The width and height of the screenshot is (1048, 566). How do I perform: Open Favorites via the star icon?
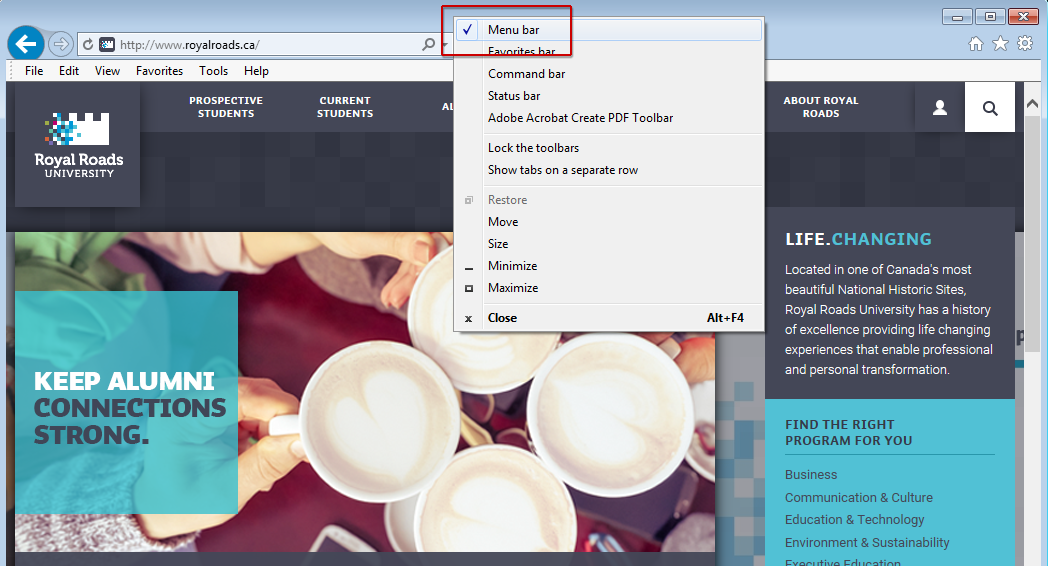[1000, 44]
